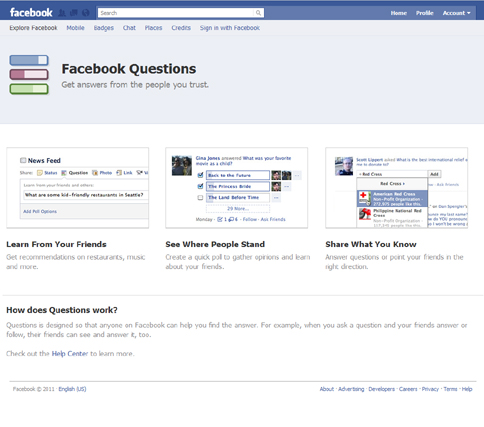Open the Mobile tab
This screenshot has width=484, height=427.
pos(75,28)
